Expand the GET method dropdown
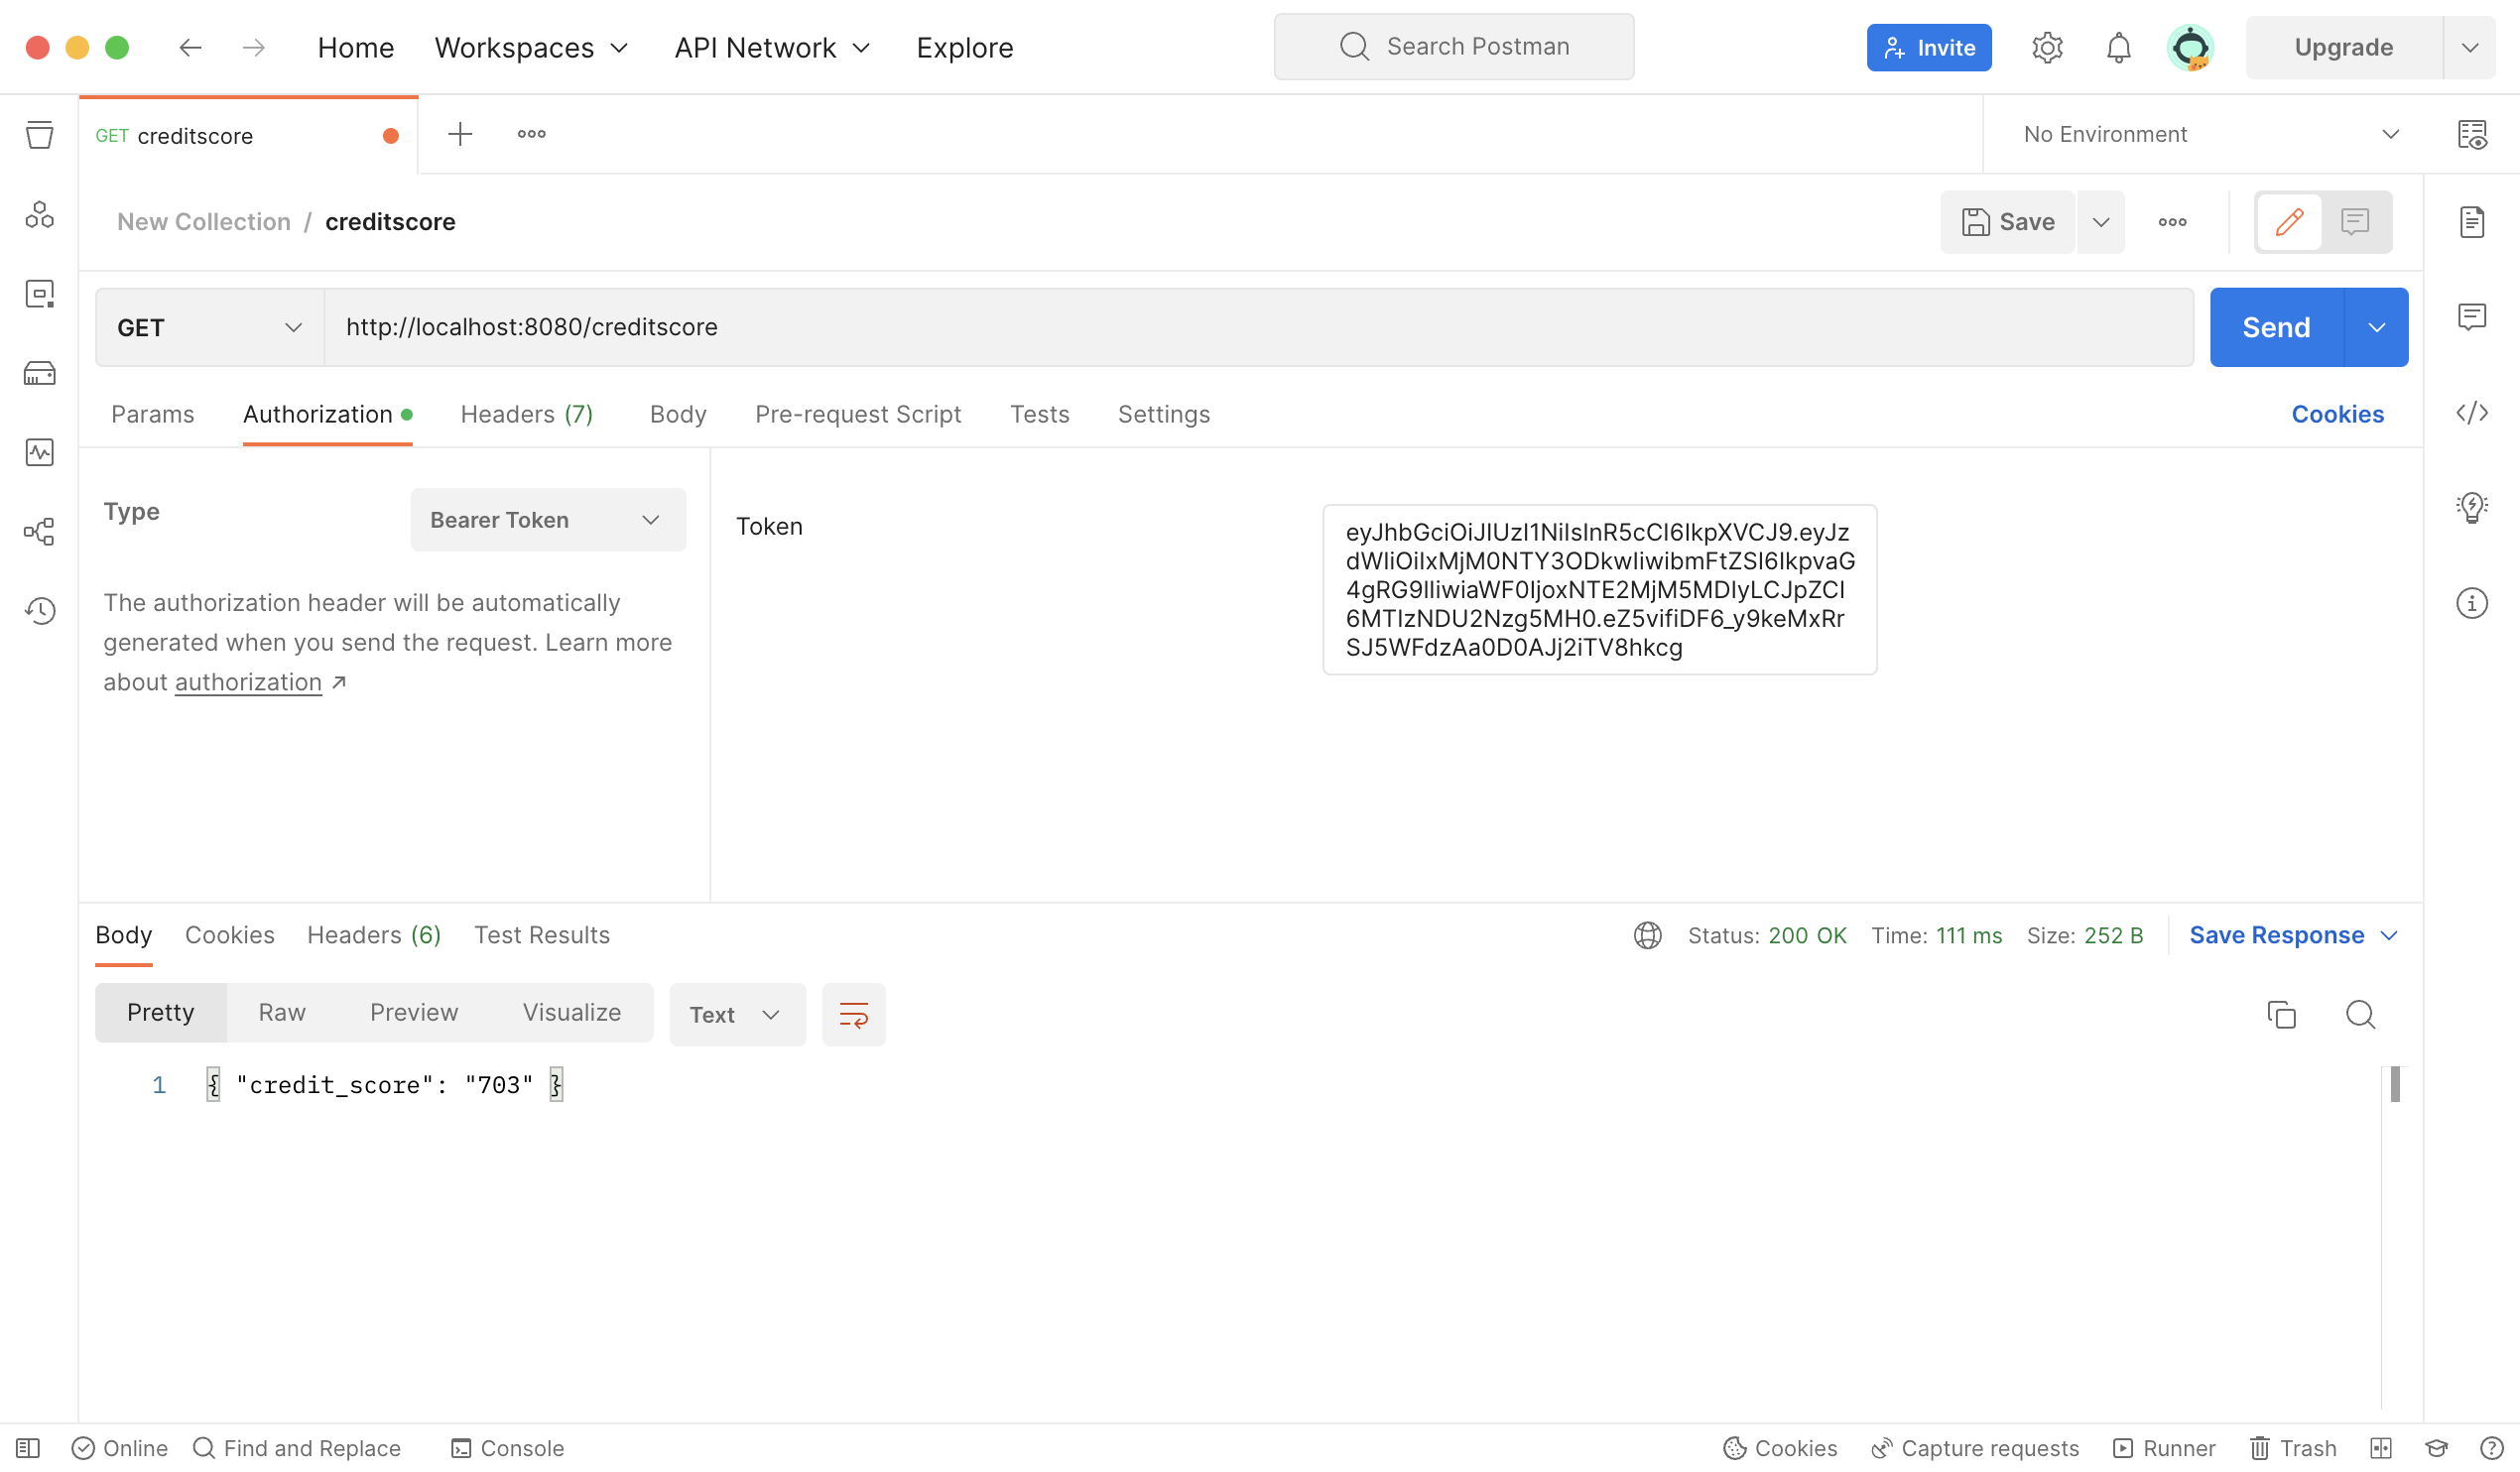Viewport: 2520px width, 1472px height. pos(209,327)
